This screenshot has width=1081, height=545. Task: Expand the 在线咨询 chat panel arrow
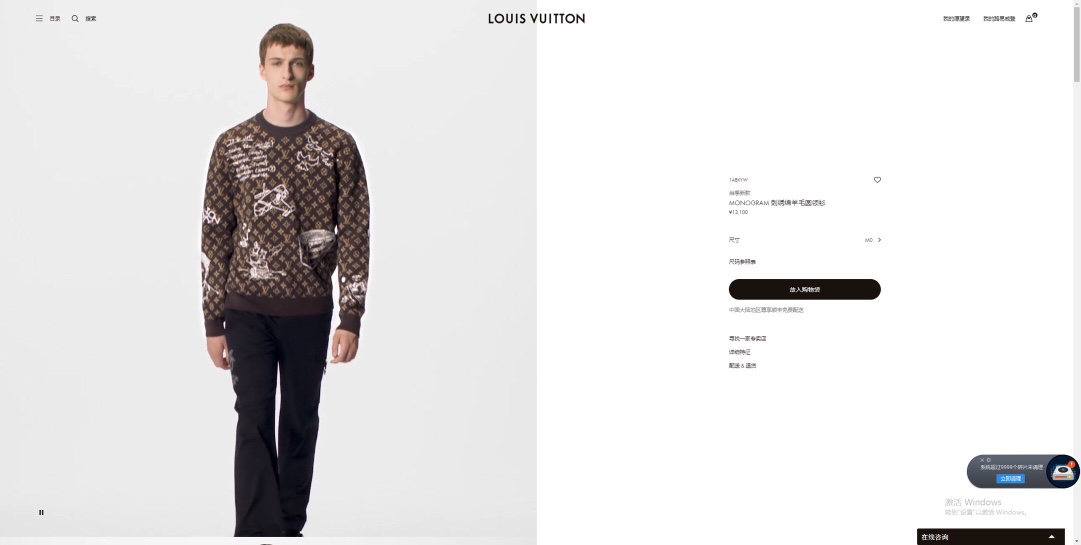1051,537
